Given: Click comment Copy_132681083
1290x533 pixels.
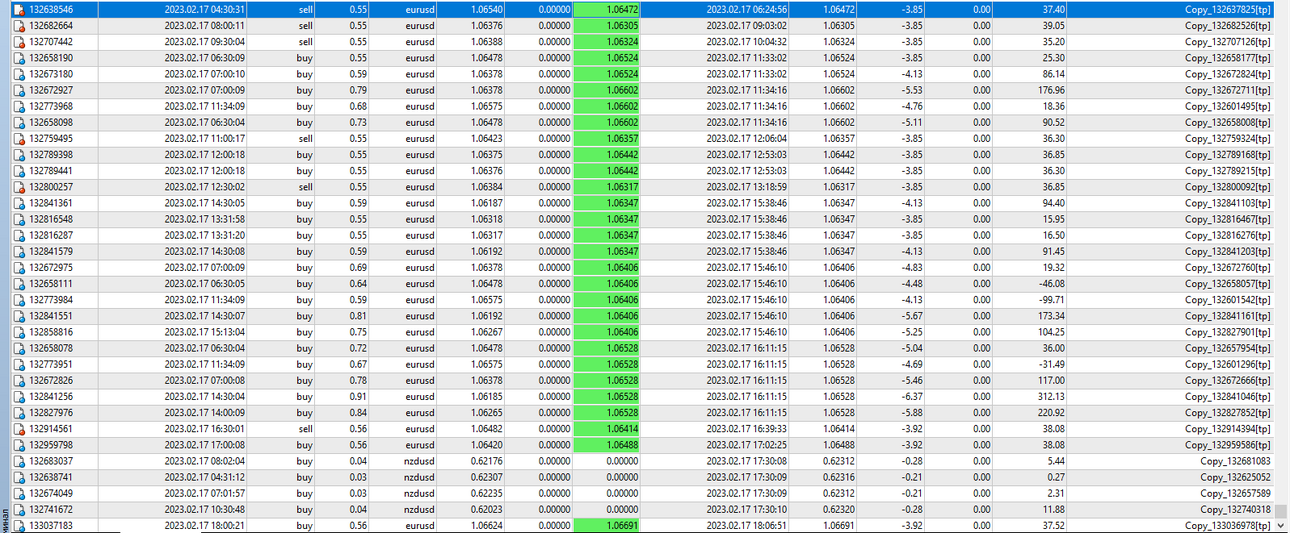Looking at the screenshot, I should [1236, 461].
